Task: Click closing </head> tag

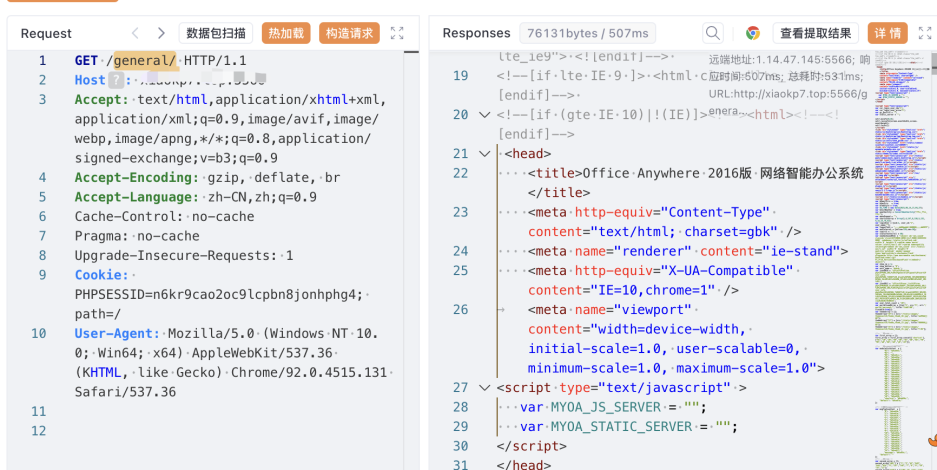Action: point(523,465)
